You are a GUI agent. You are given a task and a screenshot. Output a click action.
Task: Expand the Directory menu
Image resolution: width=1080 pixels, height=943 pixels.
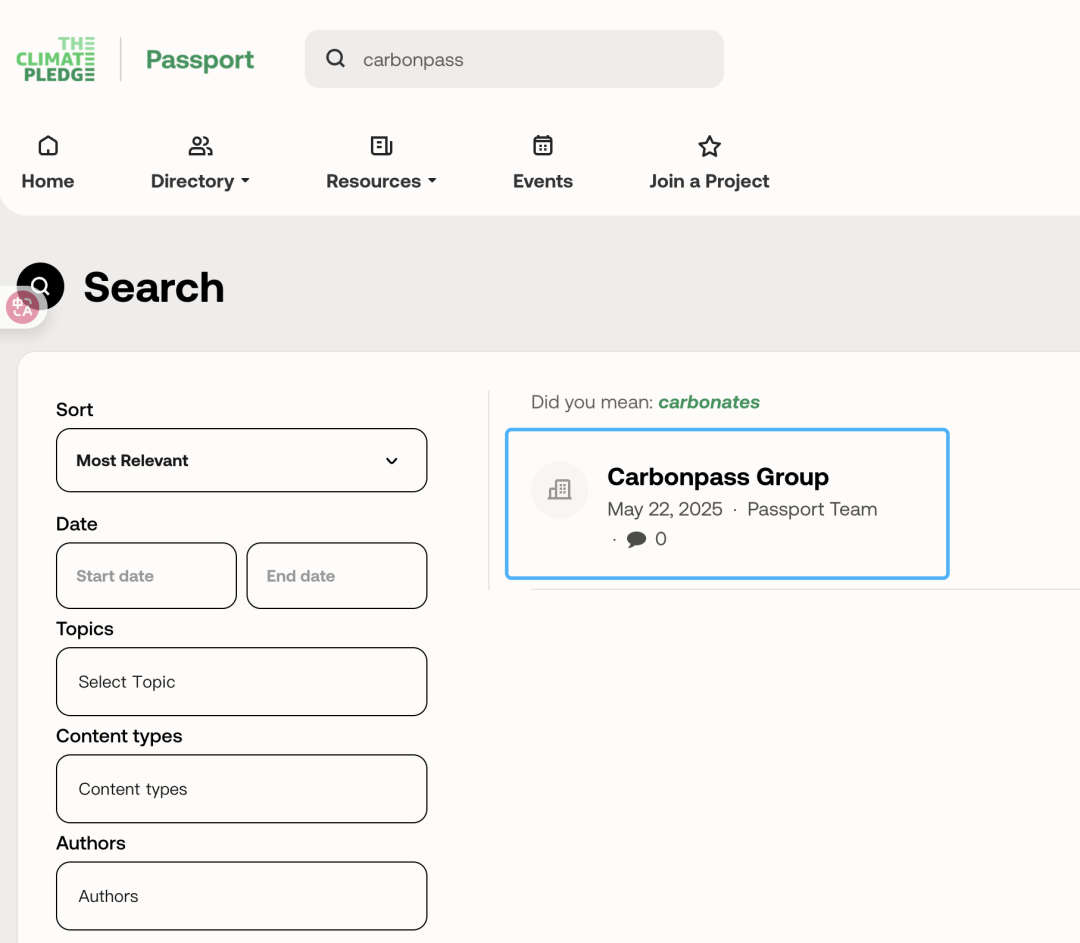200,181
